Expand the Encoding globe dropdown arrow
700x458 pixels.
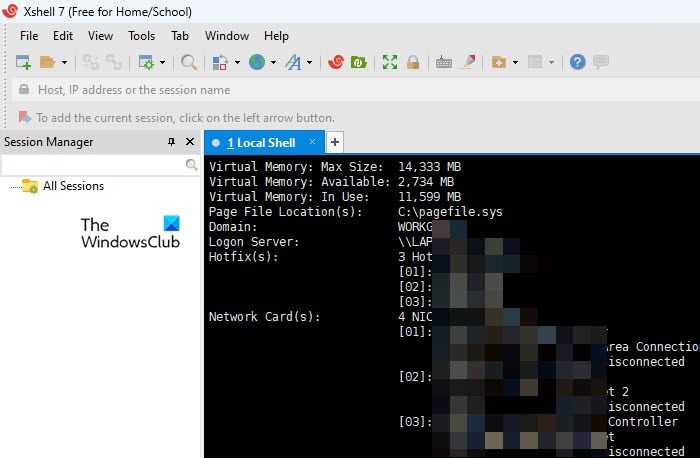click(x=273, y=62)
